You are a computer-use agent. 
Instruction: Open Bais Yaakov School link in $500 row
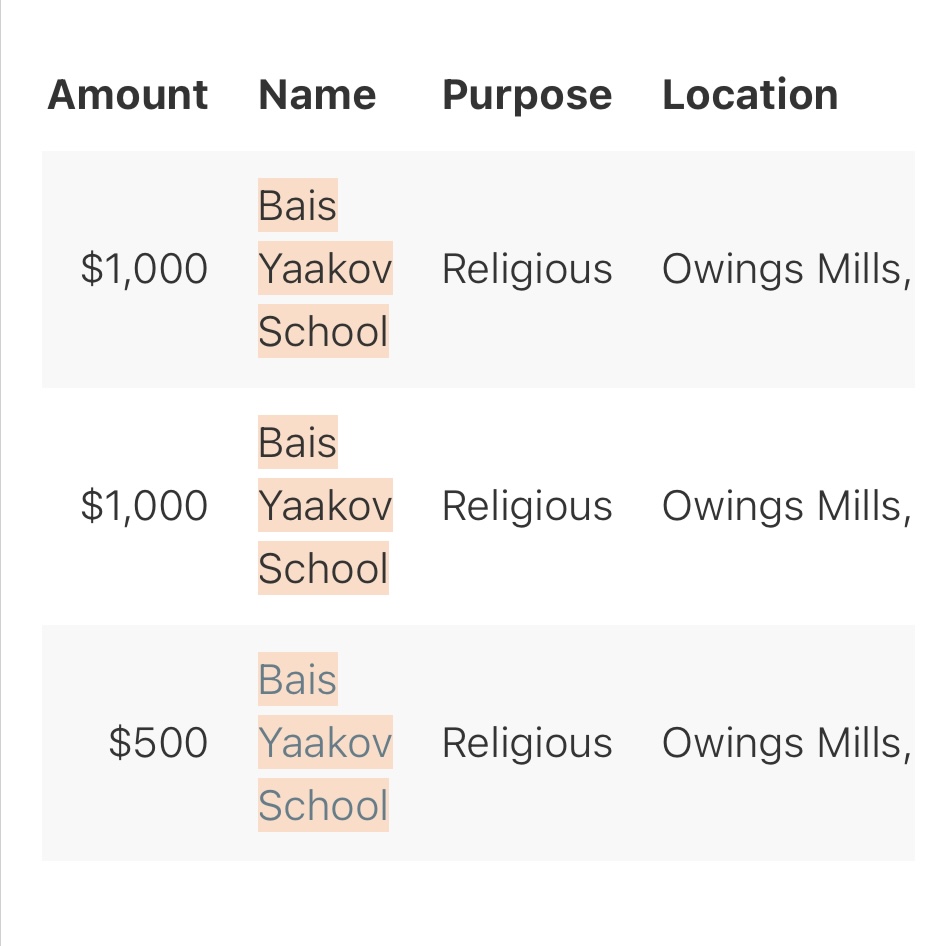326,742
